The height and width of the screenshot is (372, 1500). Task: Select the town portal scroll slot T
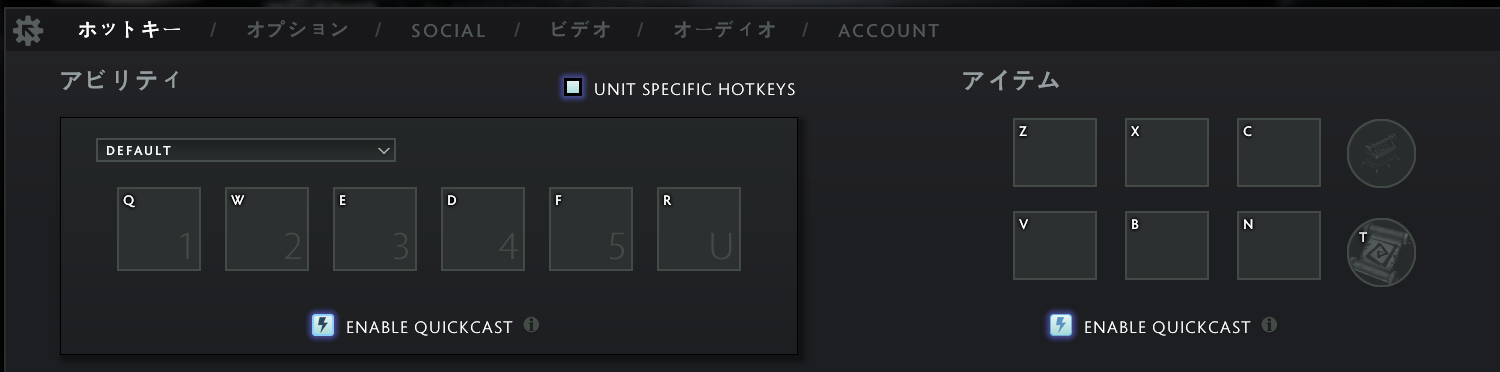(1381, 252)
